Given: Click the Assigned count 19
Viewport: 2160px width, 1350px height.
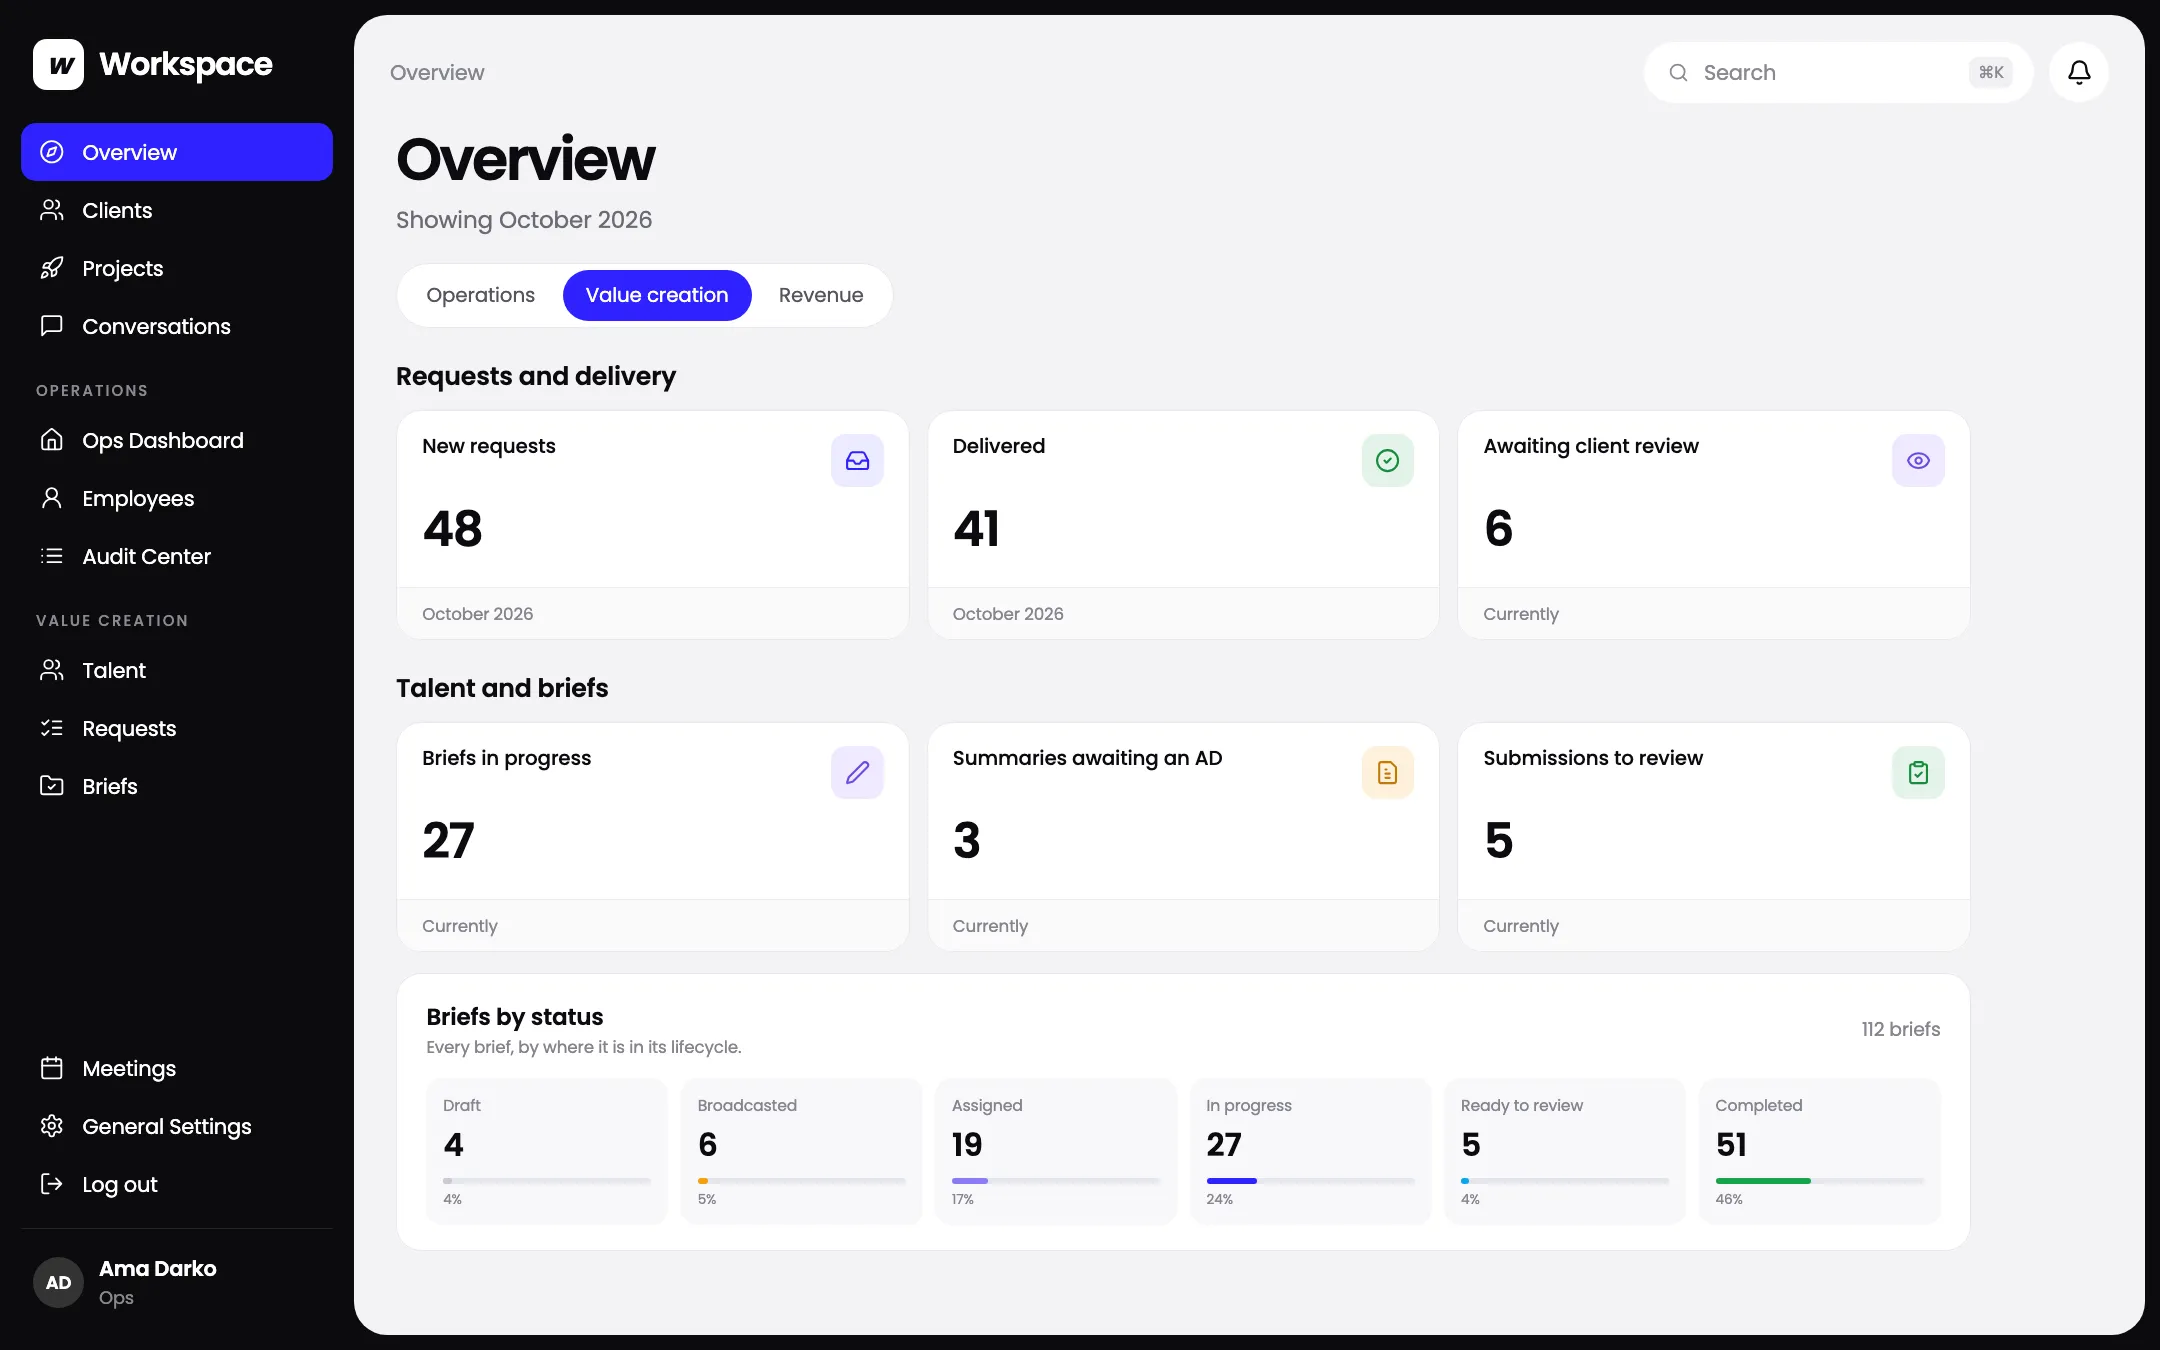Looking at the screenshot, I should (967, 1144).
